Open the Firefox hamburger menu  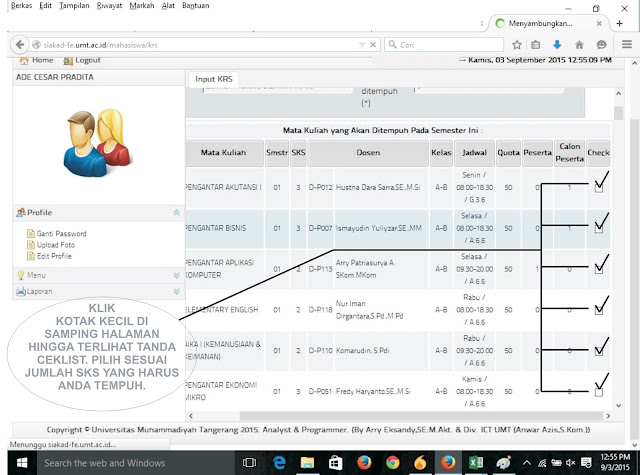[627, 44]
